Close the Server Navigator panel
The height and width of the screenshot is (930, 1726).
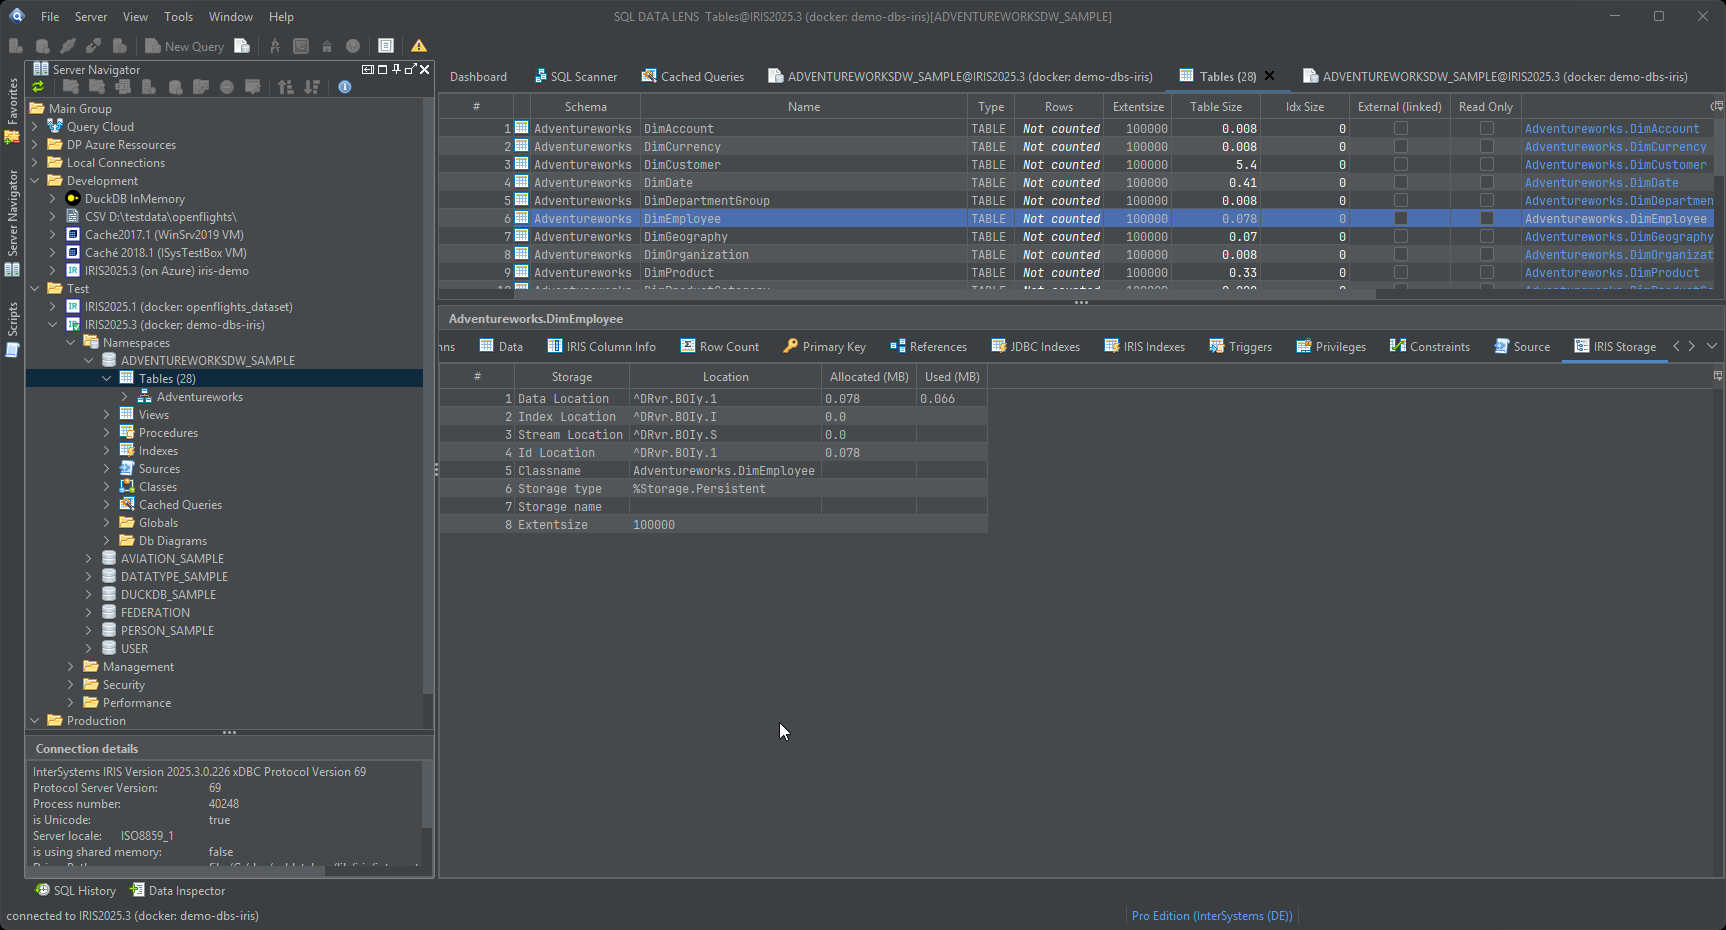tap(425, 69)
